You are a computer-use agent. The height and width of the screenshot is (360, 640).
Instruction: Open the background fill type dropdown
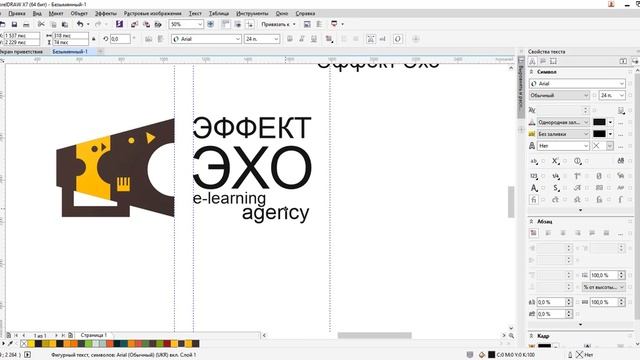563,134
